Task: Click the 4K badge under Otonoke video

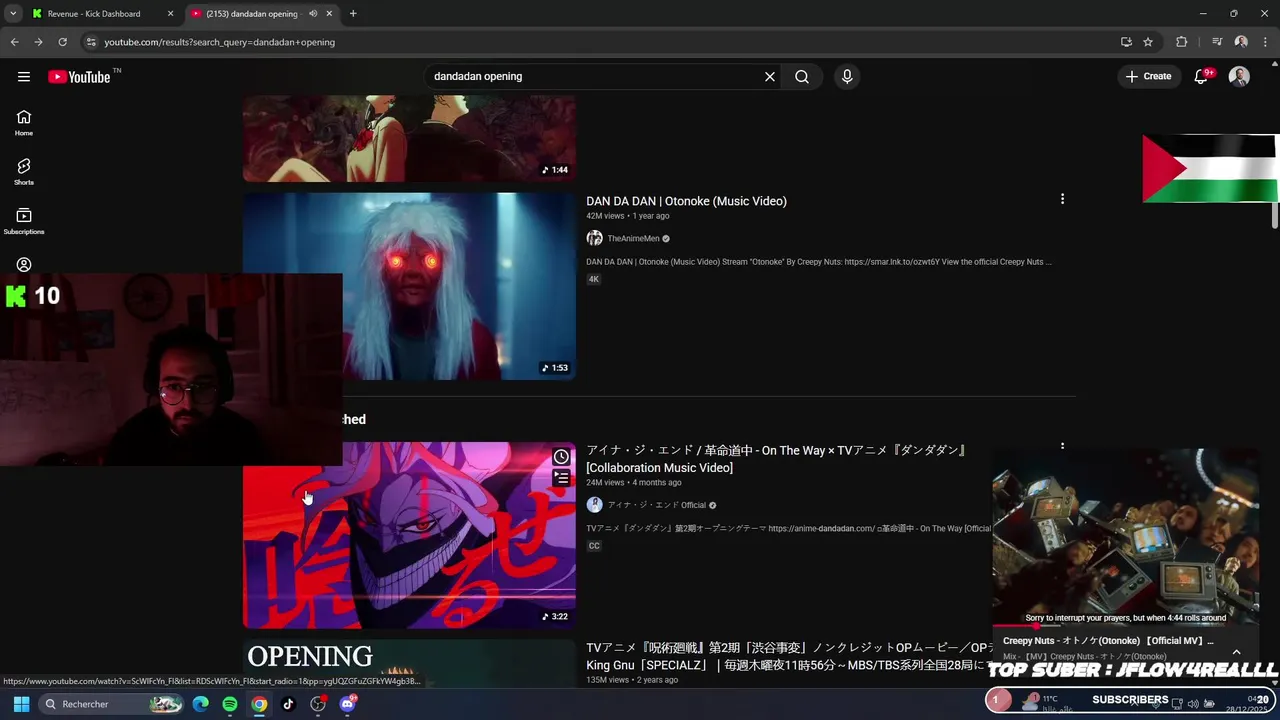Action: click(x=593, y=279)
